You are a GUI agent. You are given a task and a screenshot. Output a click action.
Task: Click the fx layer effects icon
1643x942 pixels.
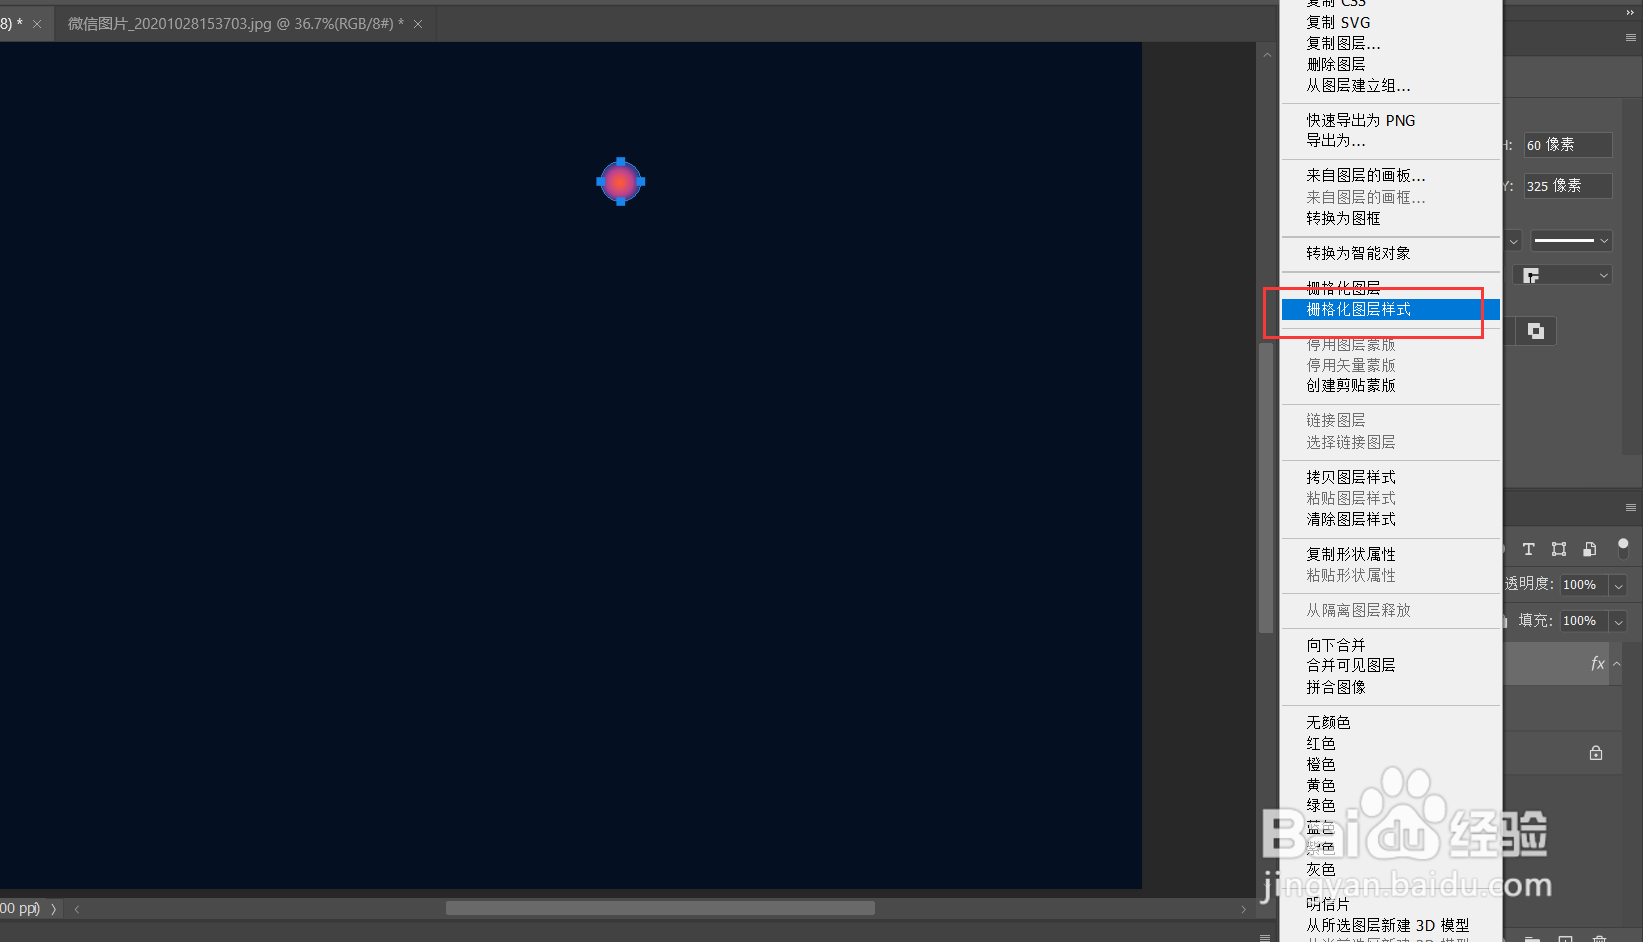pyautogui.click(x=1597, y=663)
